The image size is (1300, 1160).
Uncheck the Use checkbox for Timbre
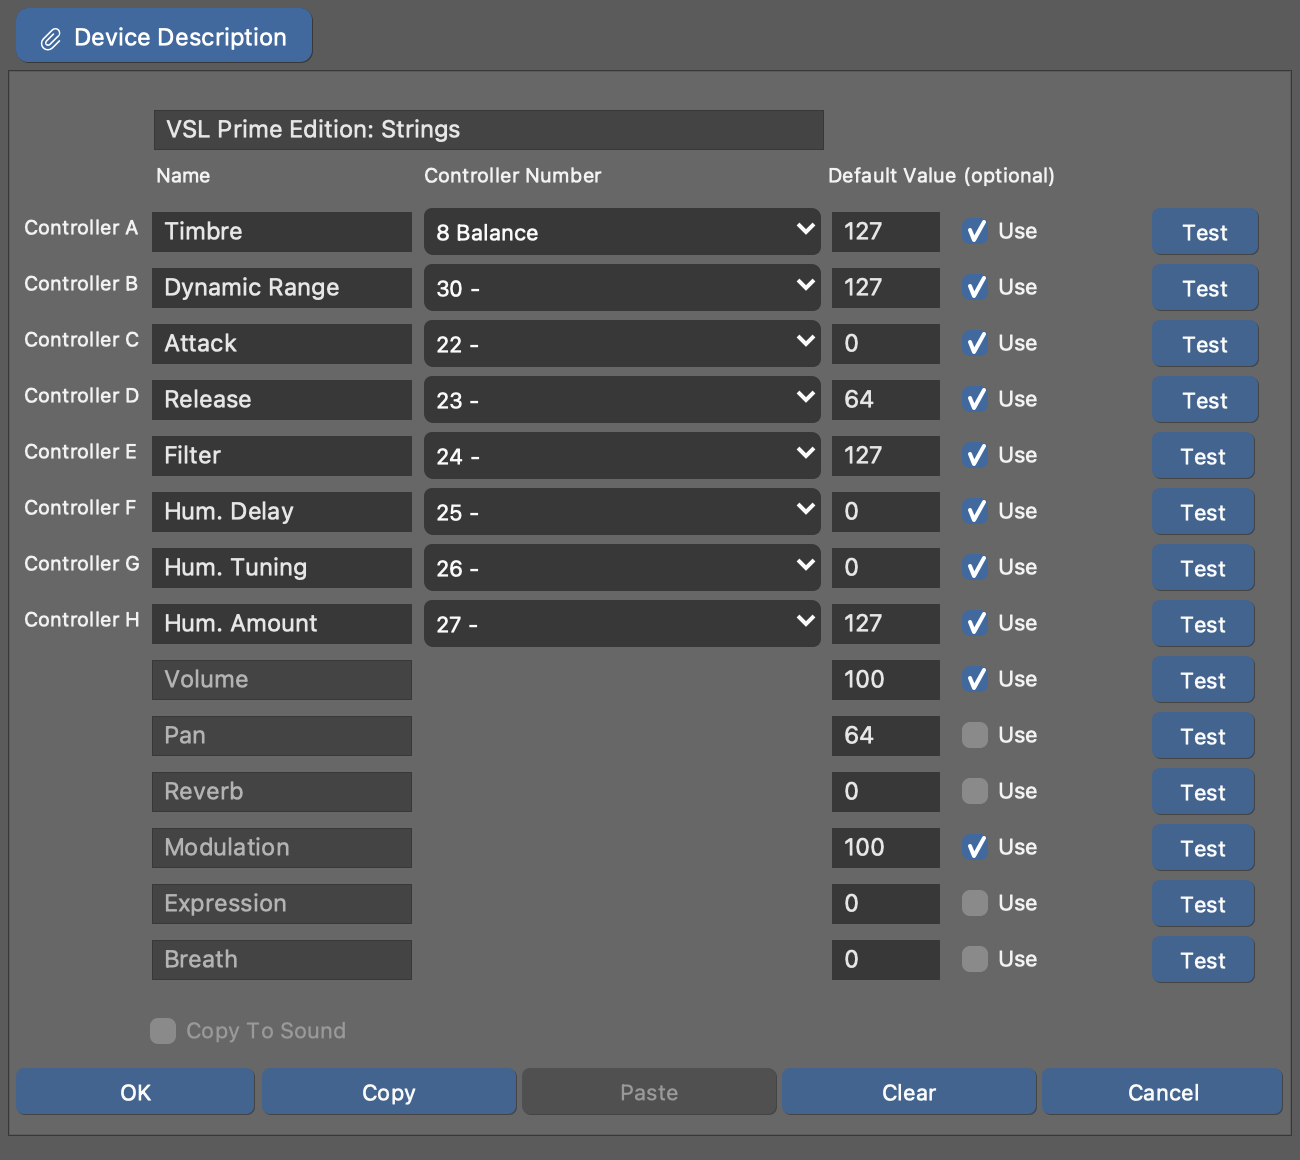coord(975,232)
